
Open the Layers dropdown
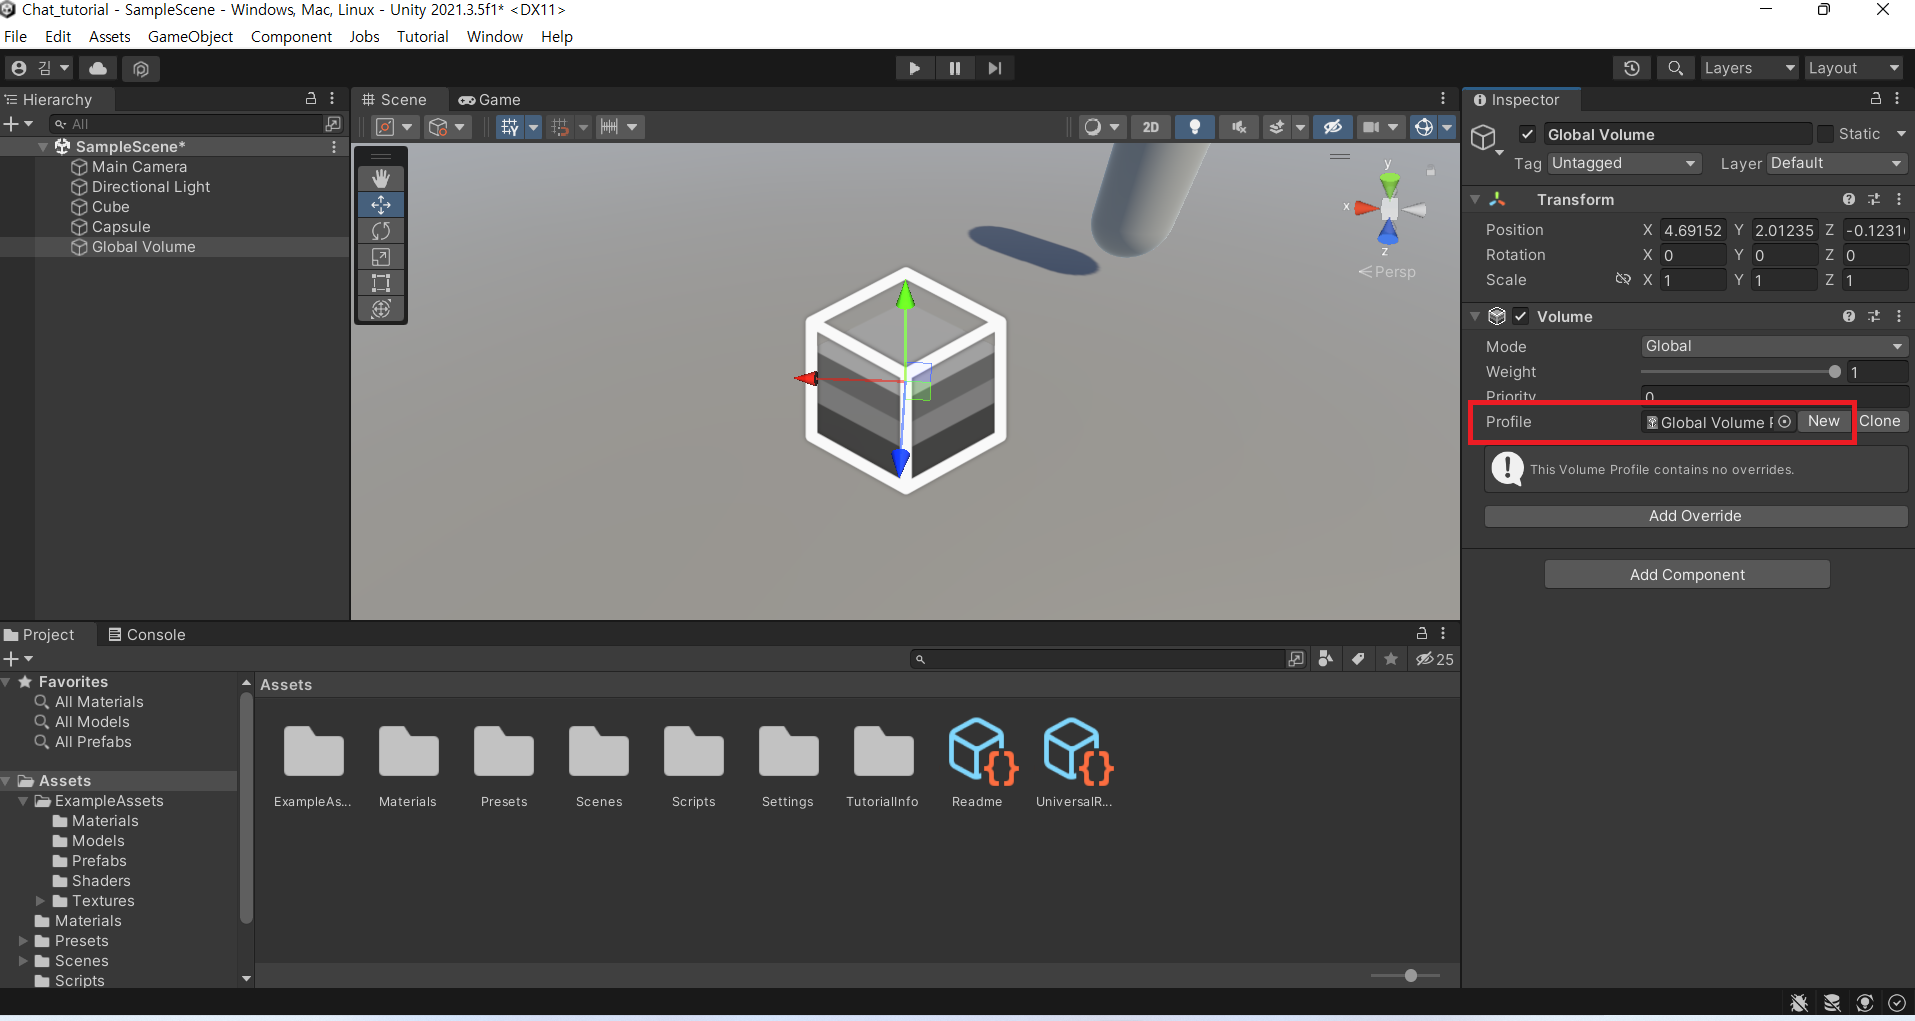1749,68
